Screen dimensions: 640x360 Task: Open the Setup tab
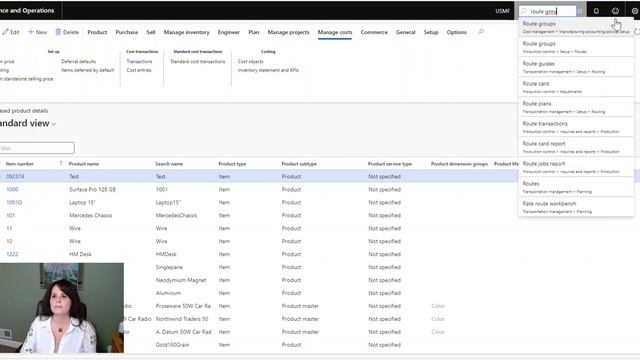click(431, 32)
